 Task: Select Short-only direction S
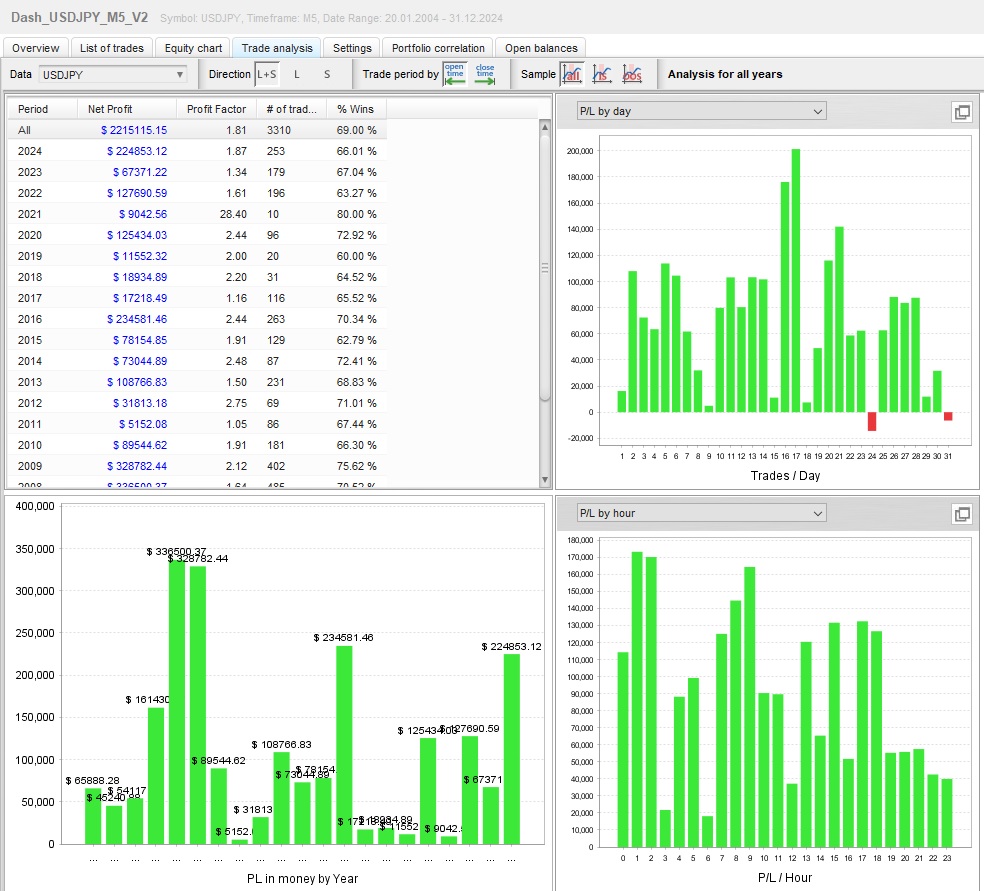point(326,74)
